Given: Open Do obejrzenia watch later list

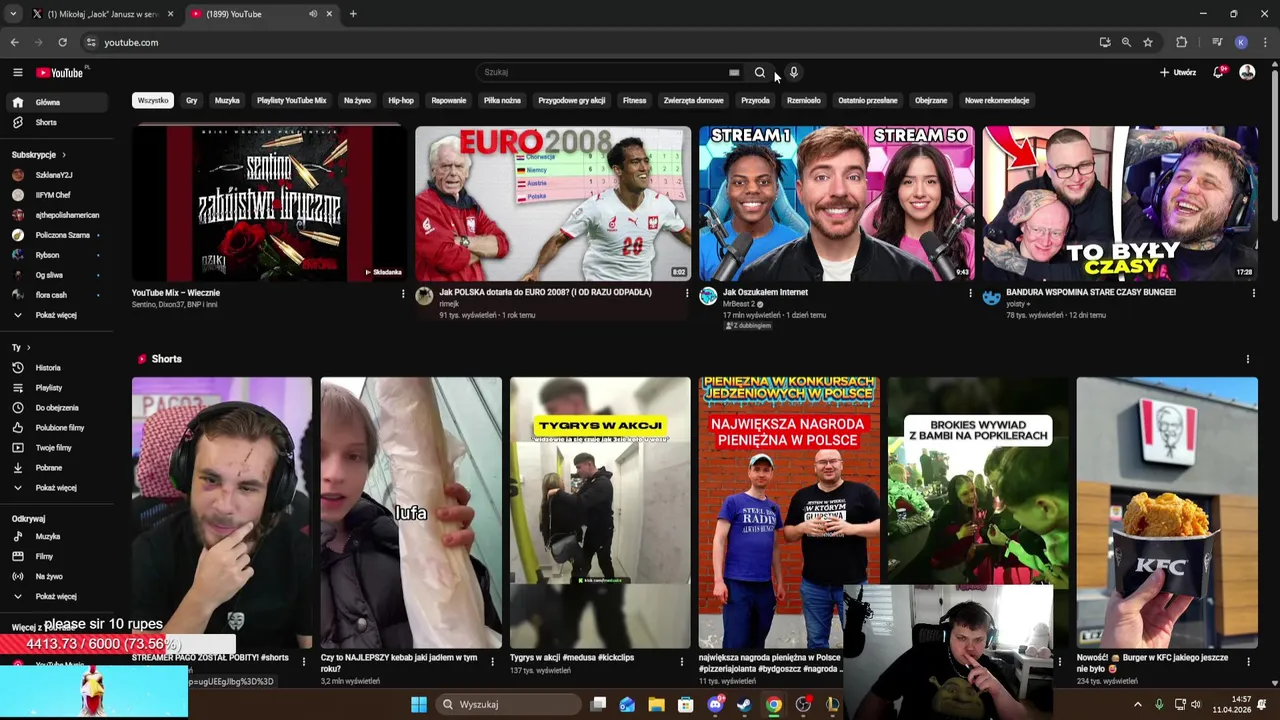Looking at the screenshot, I should [x=58, y=408].
